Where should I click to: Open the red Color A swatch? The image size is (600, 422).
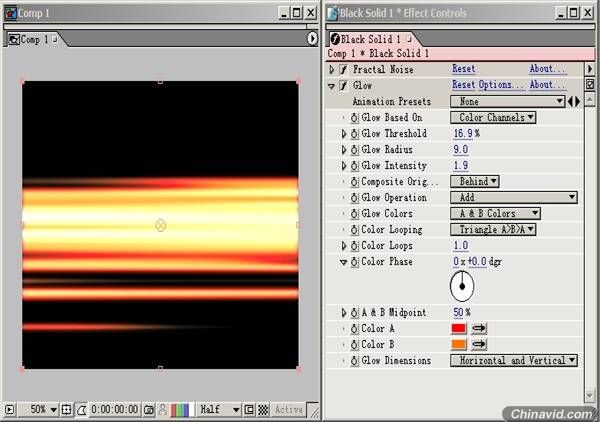pyautogui.click(x=459, y=328)
